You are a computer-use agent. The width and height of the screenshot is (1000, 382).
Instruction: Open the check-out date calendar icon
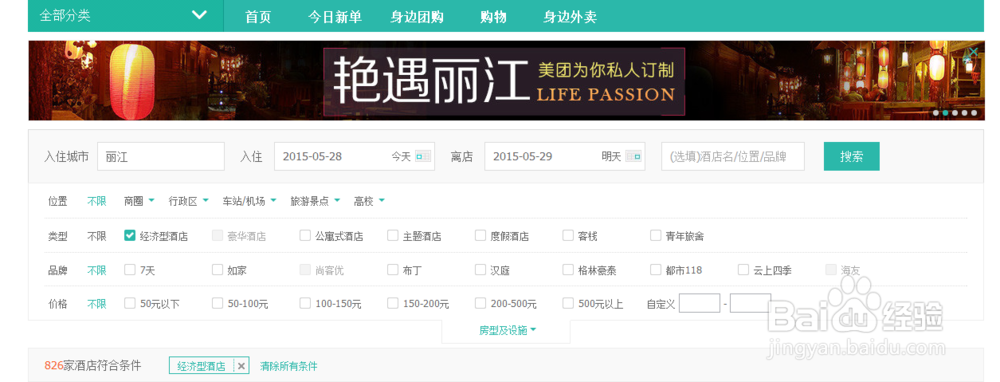coord(633,156)
